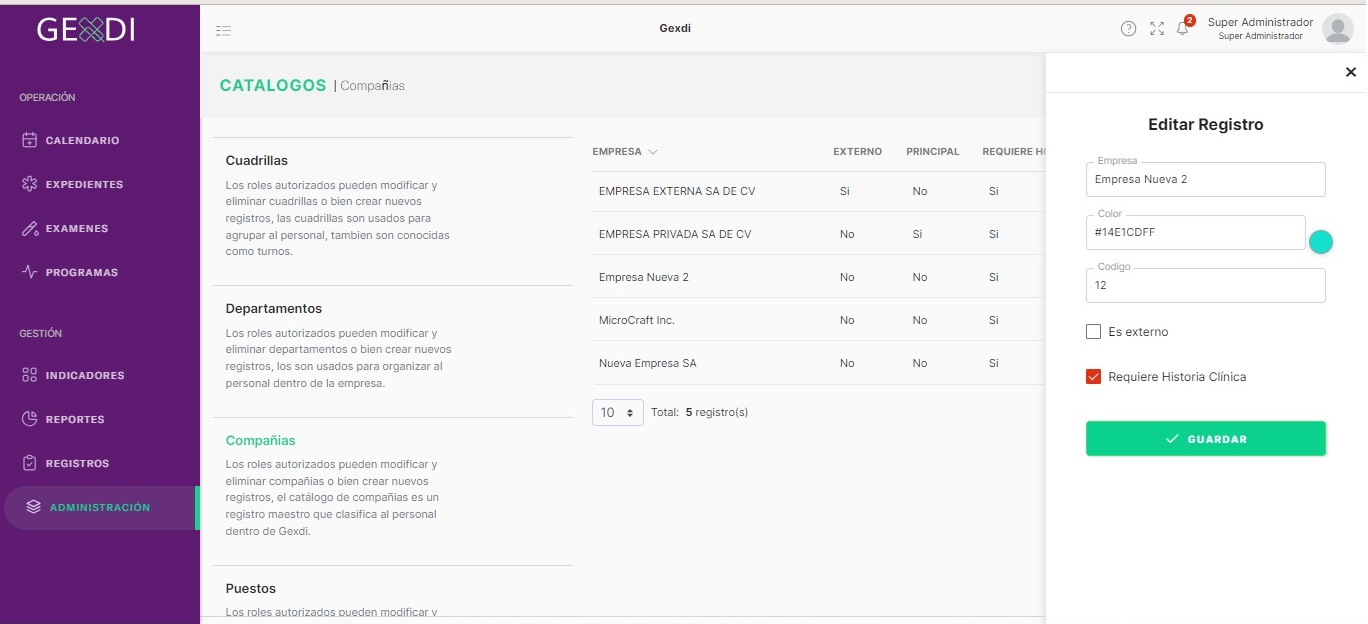Image resolution: width=1368 pixels, height=624 pixels.
Task: Select row EMPRESA PRIVADA SA DE CV
Action: pos(818,234)
